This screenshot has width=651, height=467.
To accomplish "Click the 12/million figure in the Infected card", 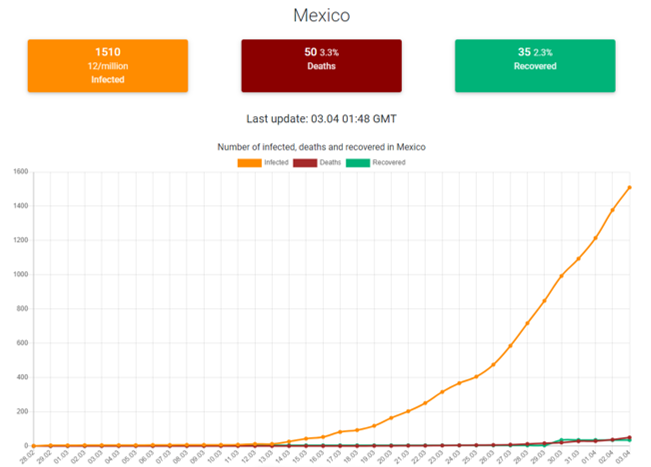I will tap(107, 65).
